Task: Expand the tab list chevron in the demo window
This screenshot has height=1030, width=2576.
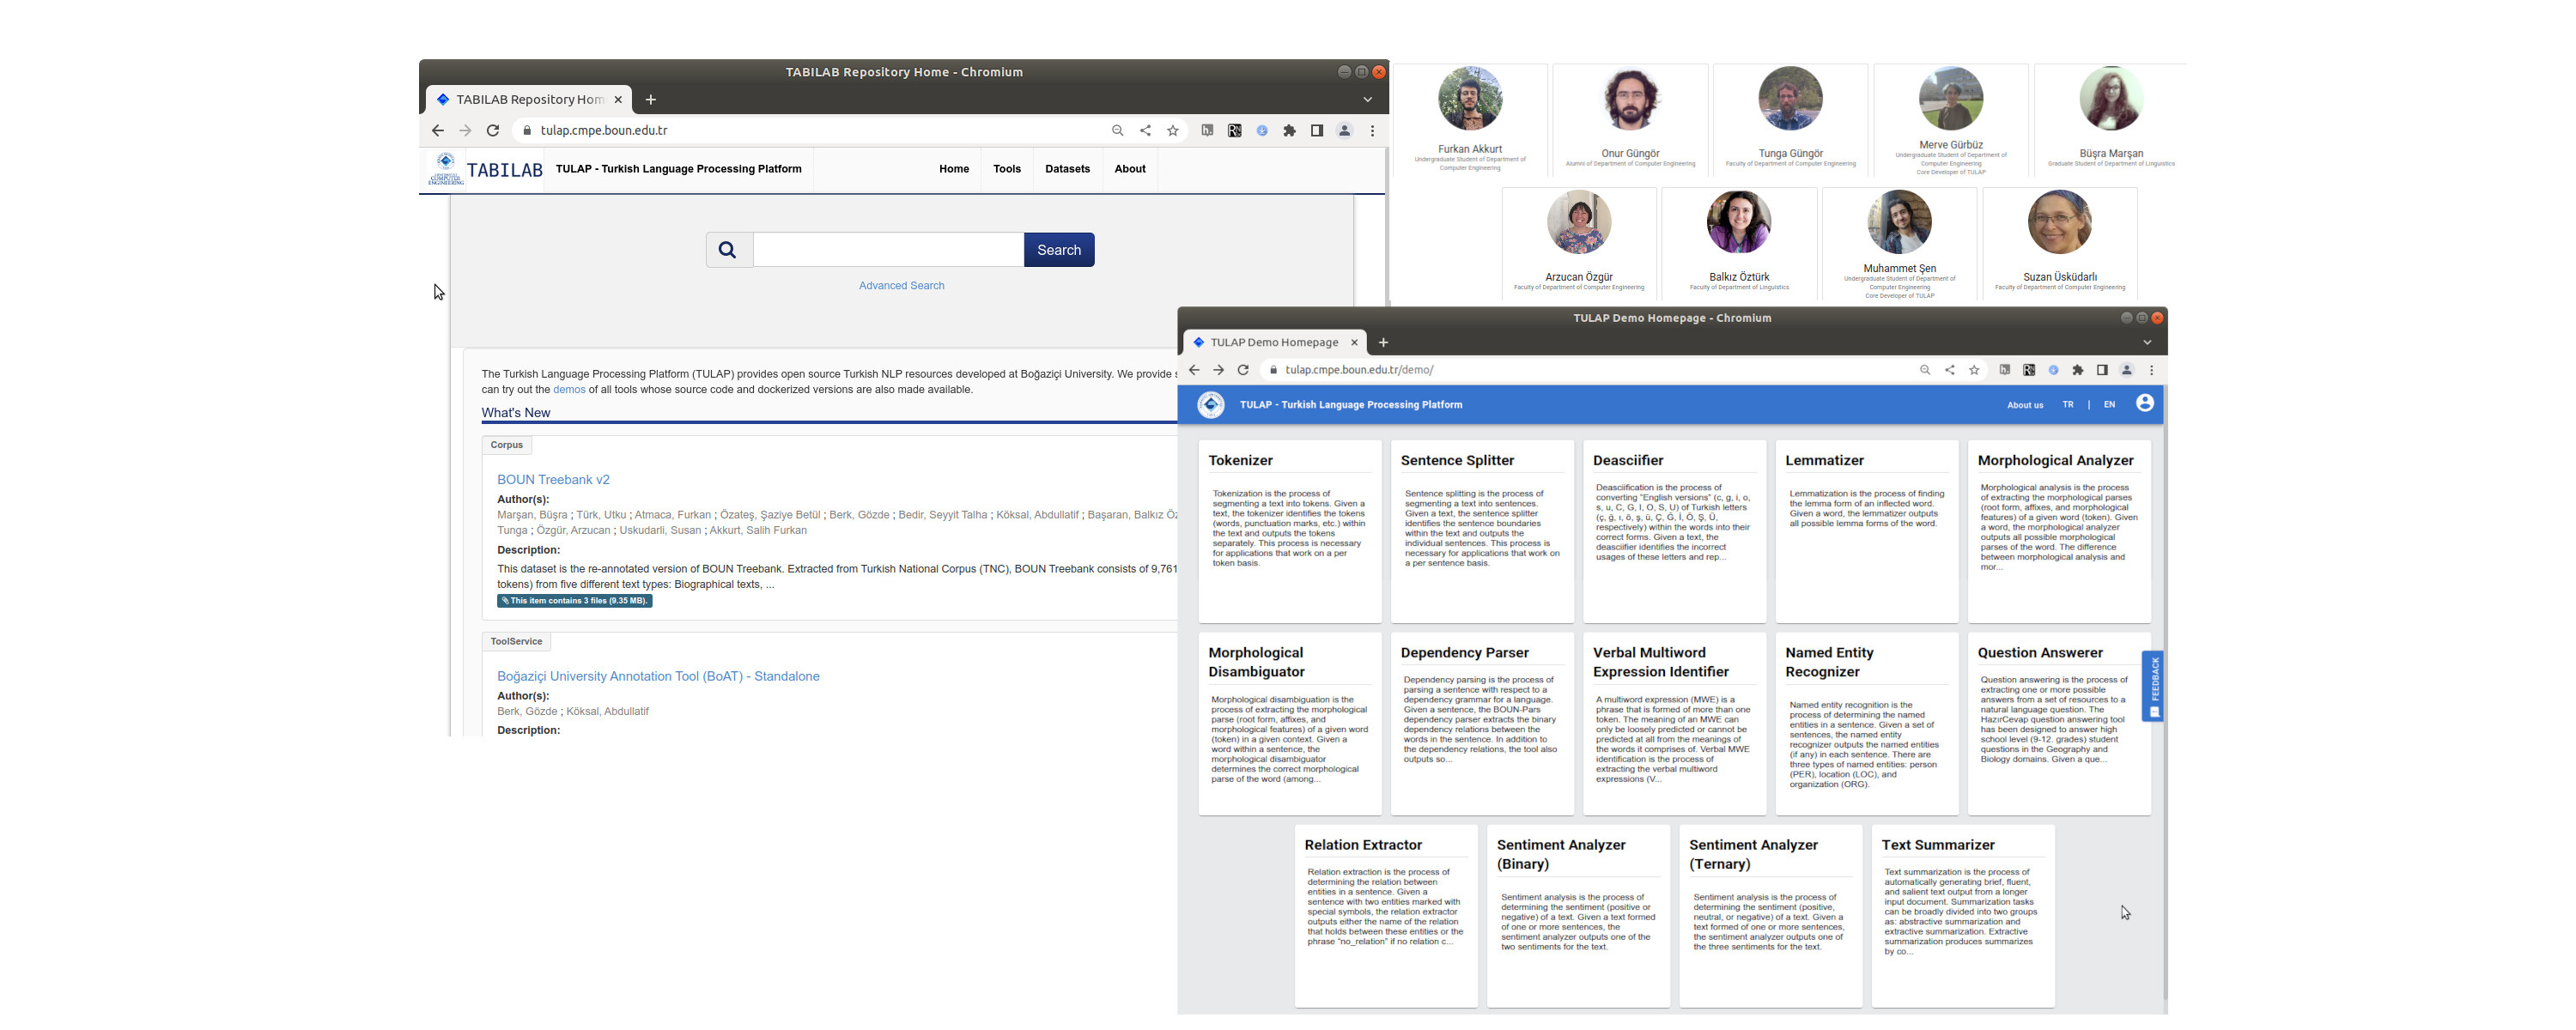Action: [2146, 342]
